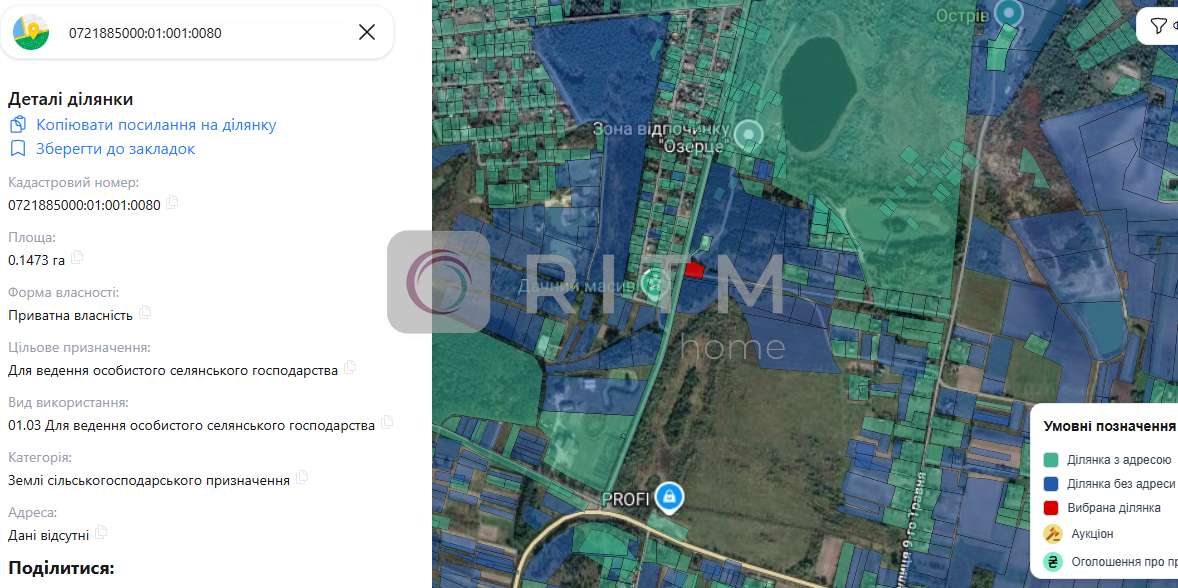Screen dimensions: 1178x588
Task: Copy the 'Приватна власність' ownership value
Action: click(145, 313)
